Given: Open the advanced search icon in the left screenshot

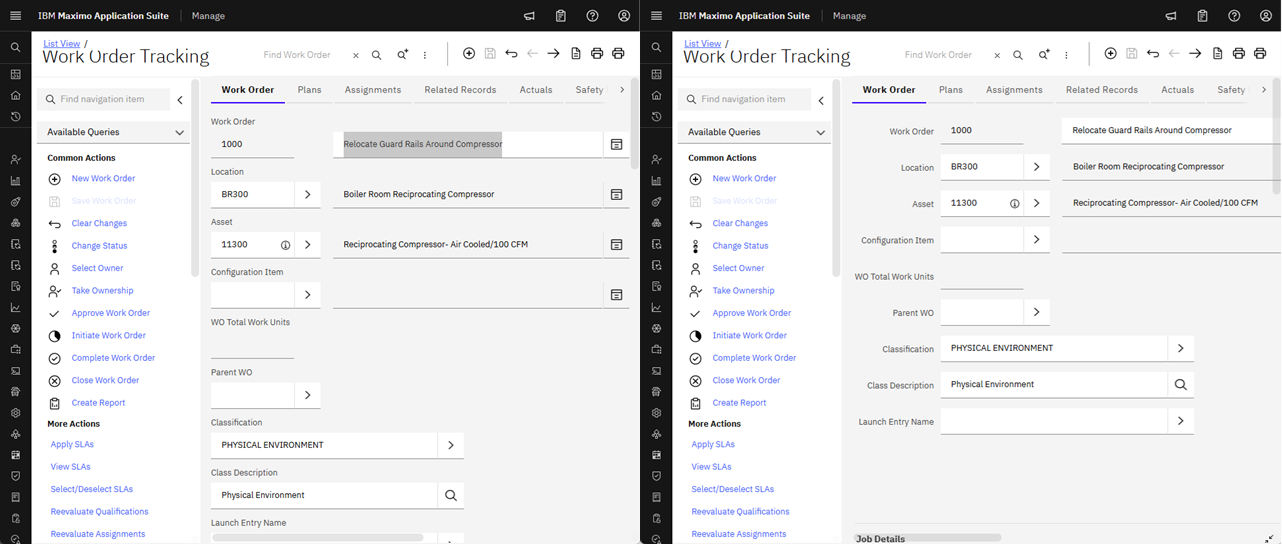Looking at the screenshot, I should (x=402, y=55).
